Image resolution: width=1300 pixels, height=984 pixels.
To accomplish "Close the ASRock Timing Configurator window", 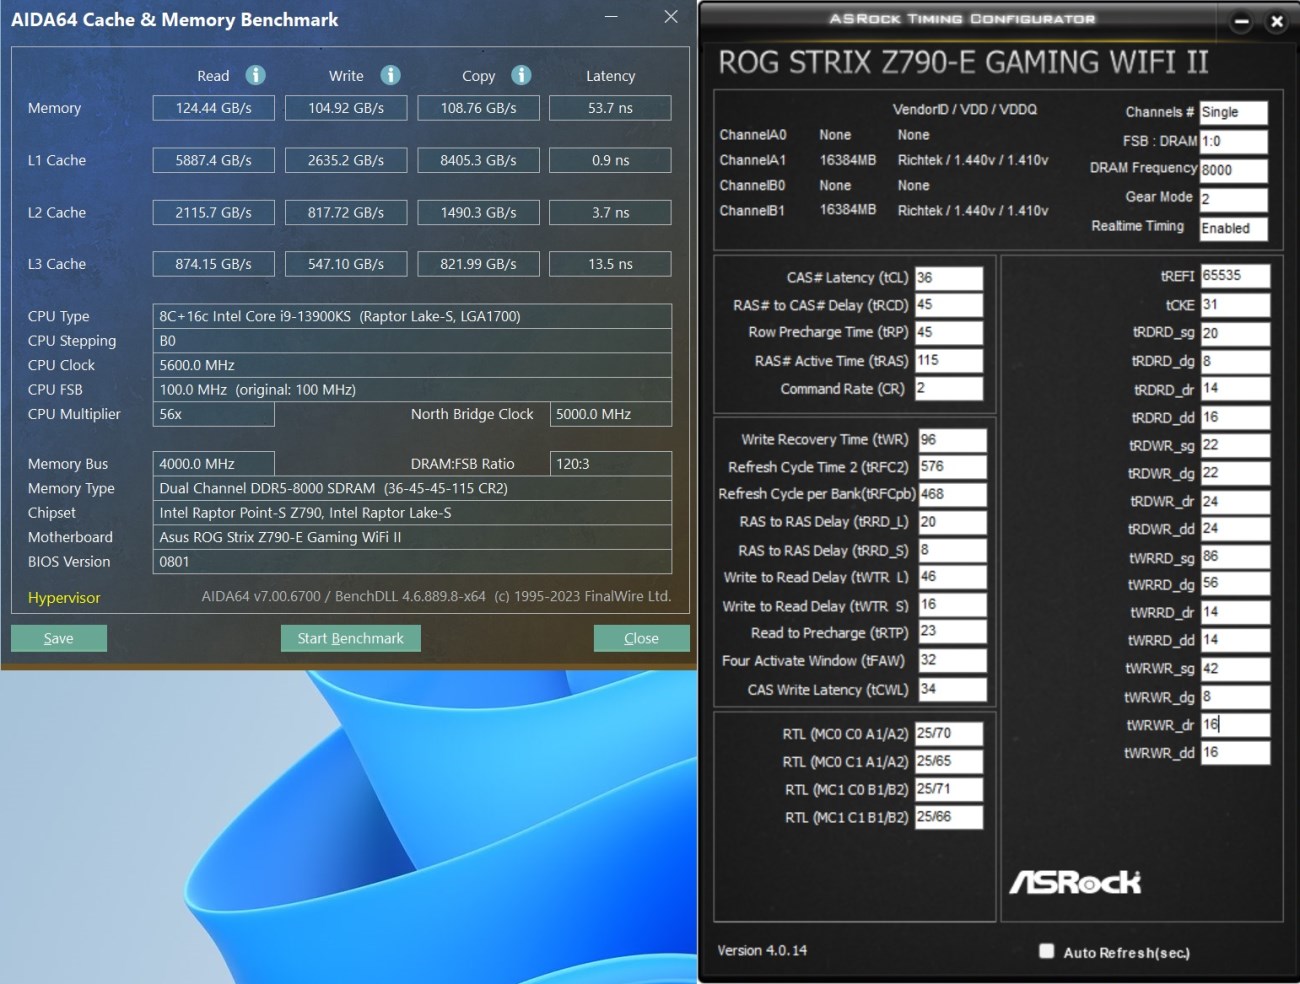I will tap(1276, 21).
